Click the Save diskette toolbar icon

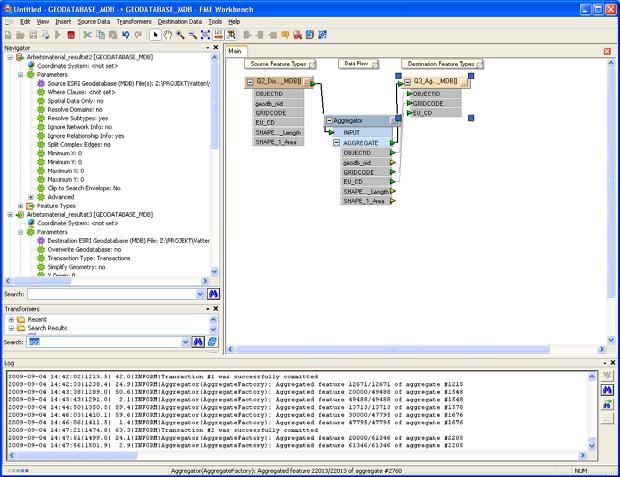click(33, 35)
